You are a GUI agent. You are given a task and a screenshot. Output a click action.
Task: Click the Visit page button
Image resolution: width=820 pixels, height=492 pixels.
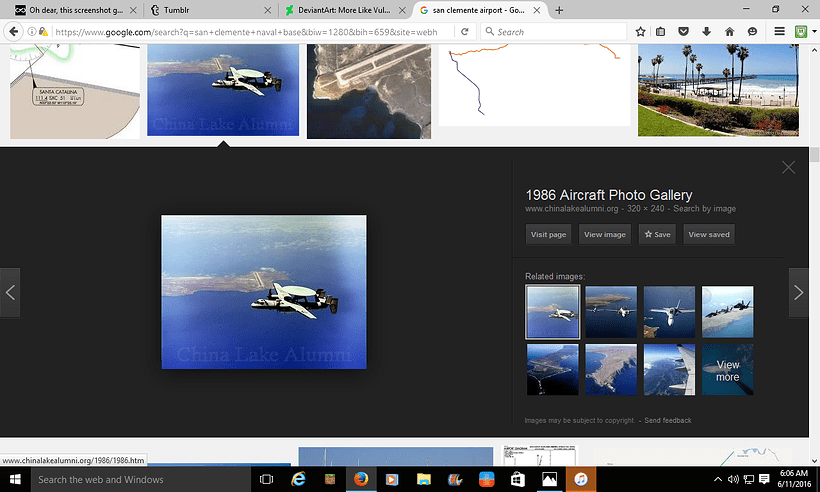click(548, 234)
